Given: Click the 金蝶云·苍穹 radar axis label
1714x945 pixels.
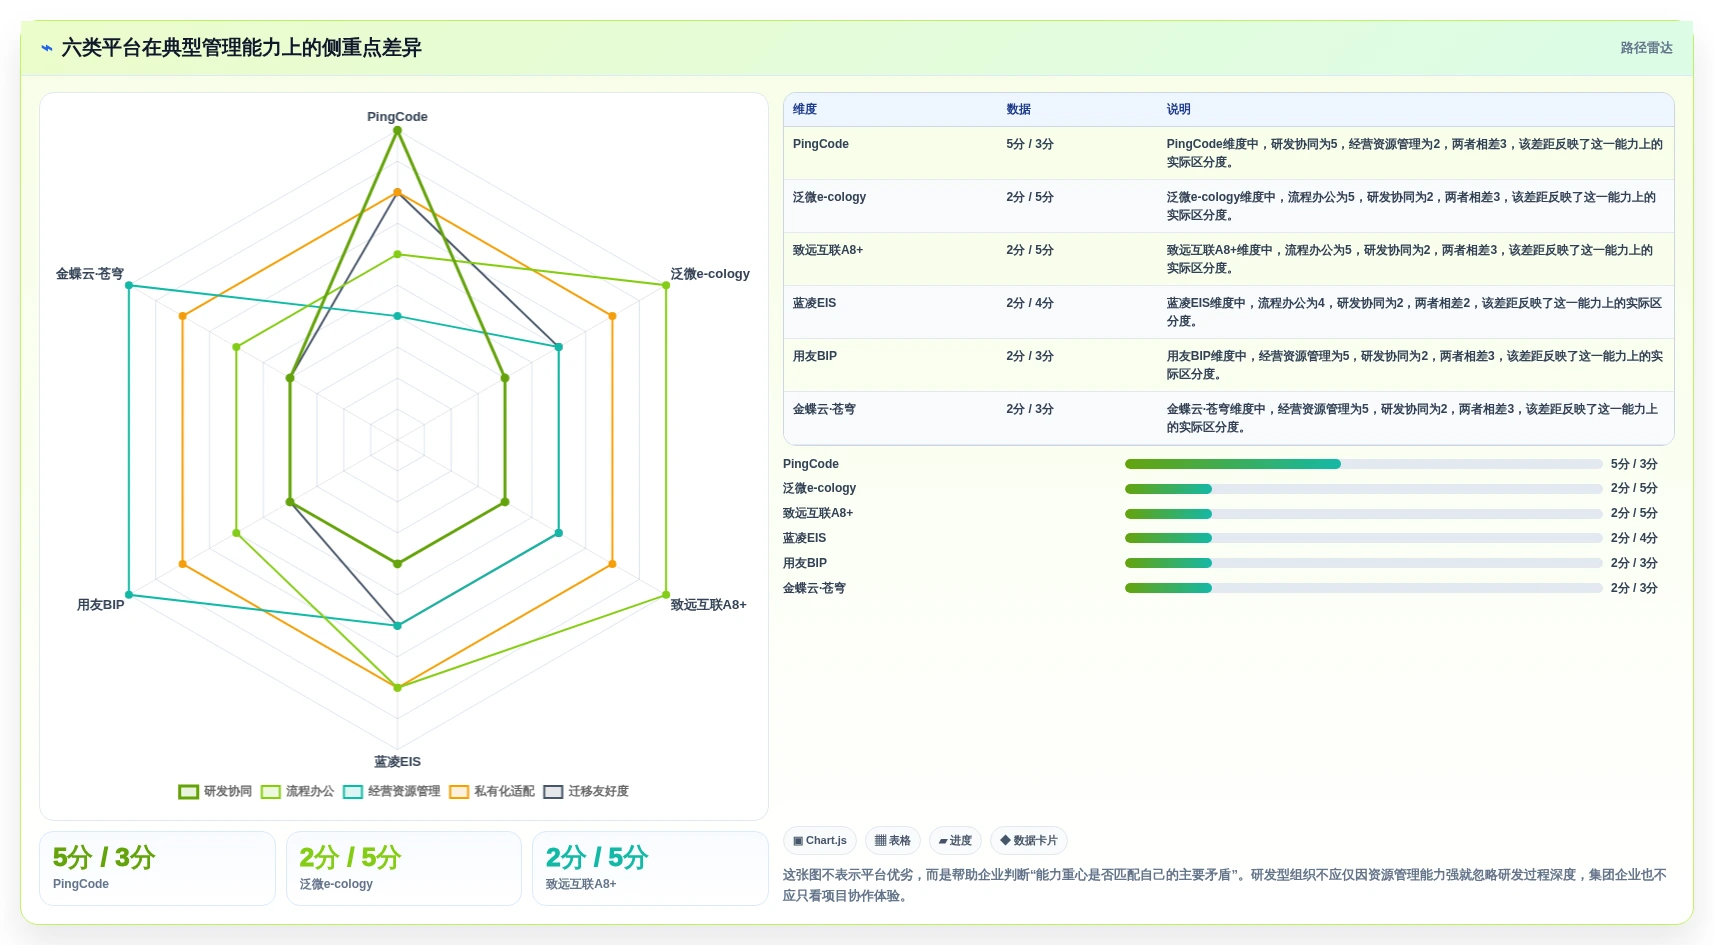Looking at the screenshot, I should coord(90,274).
